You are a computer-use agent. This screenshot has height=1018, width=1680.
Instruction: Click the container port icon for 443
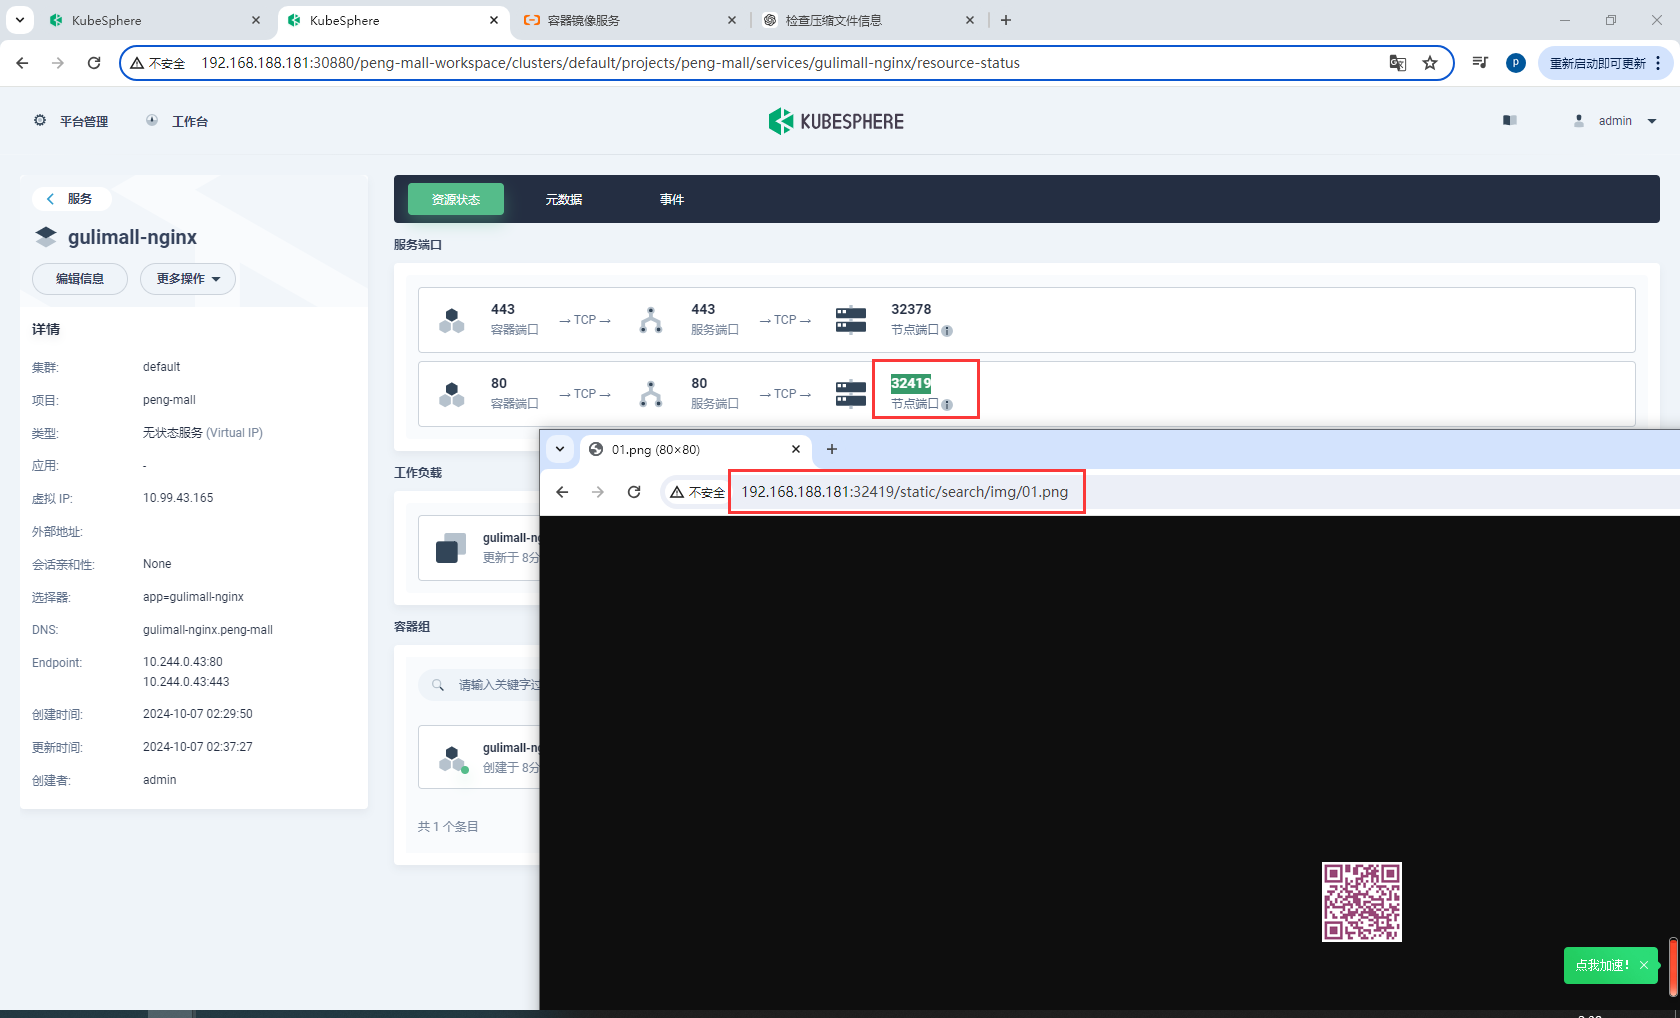click(x=452, y=320)
